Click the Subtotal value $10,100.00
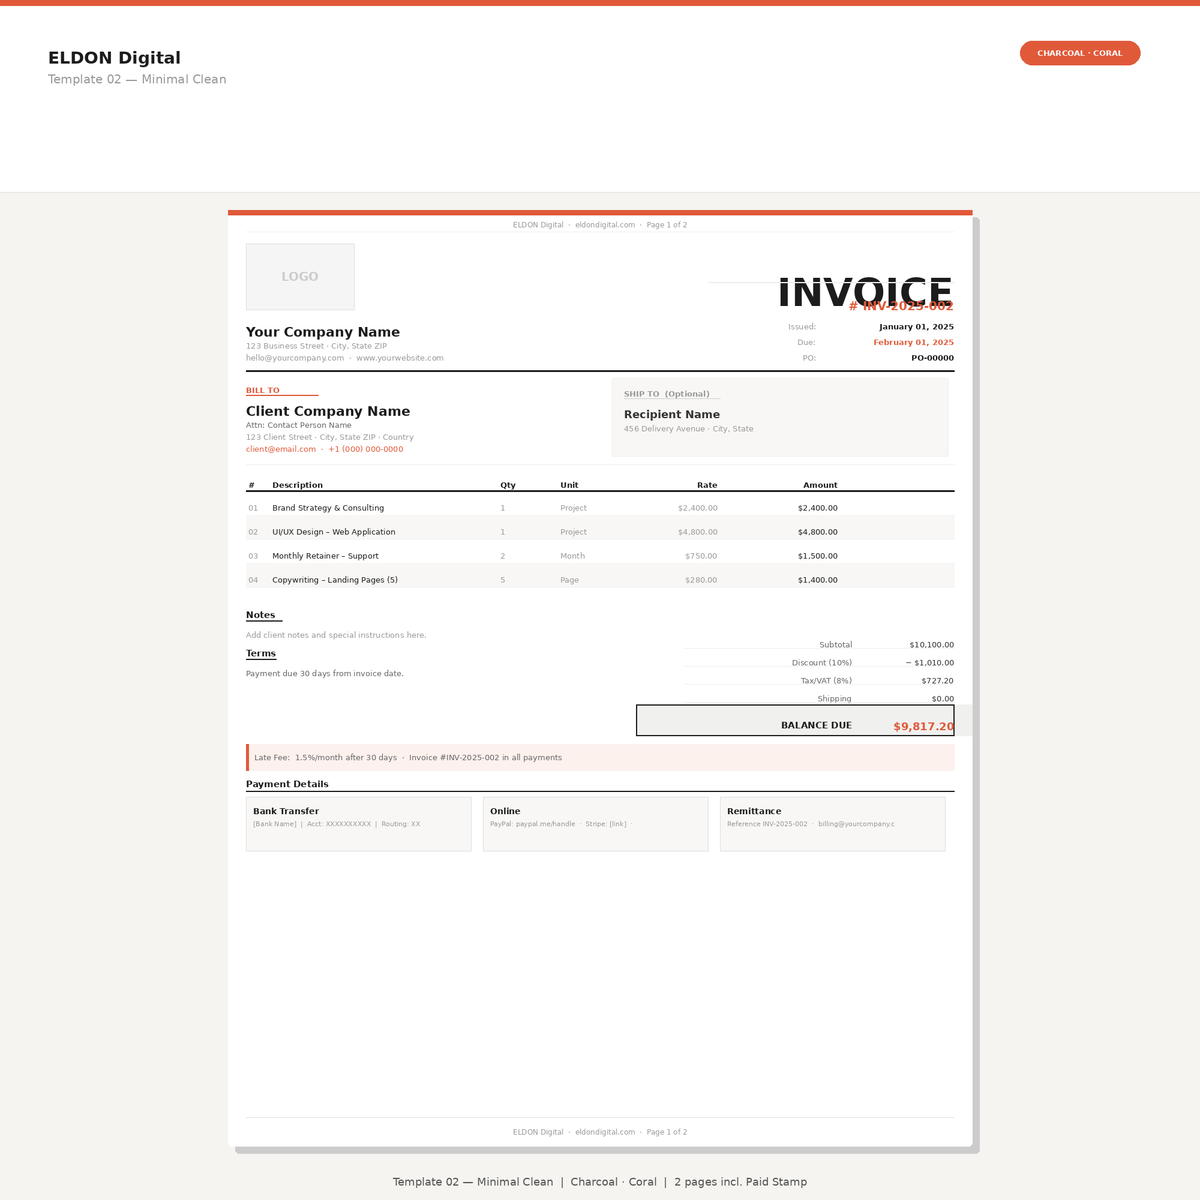Image resolution: width=1200 pixels, height=1200 pixels. (x=932, y=645)
